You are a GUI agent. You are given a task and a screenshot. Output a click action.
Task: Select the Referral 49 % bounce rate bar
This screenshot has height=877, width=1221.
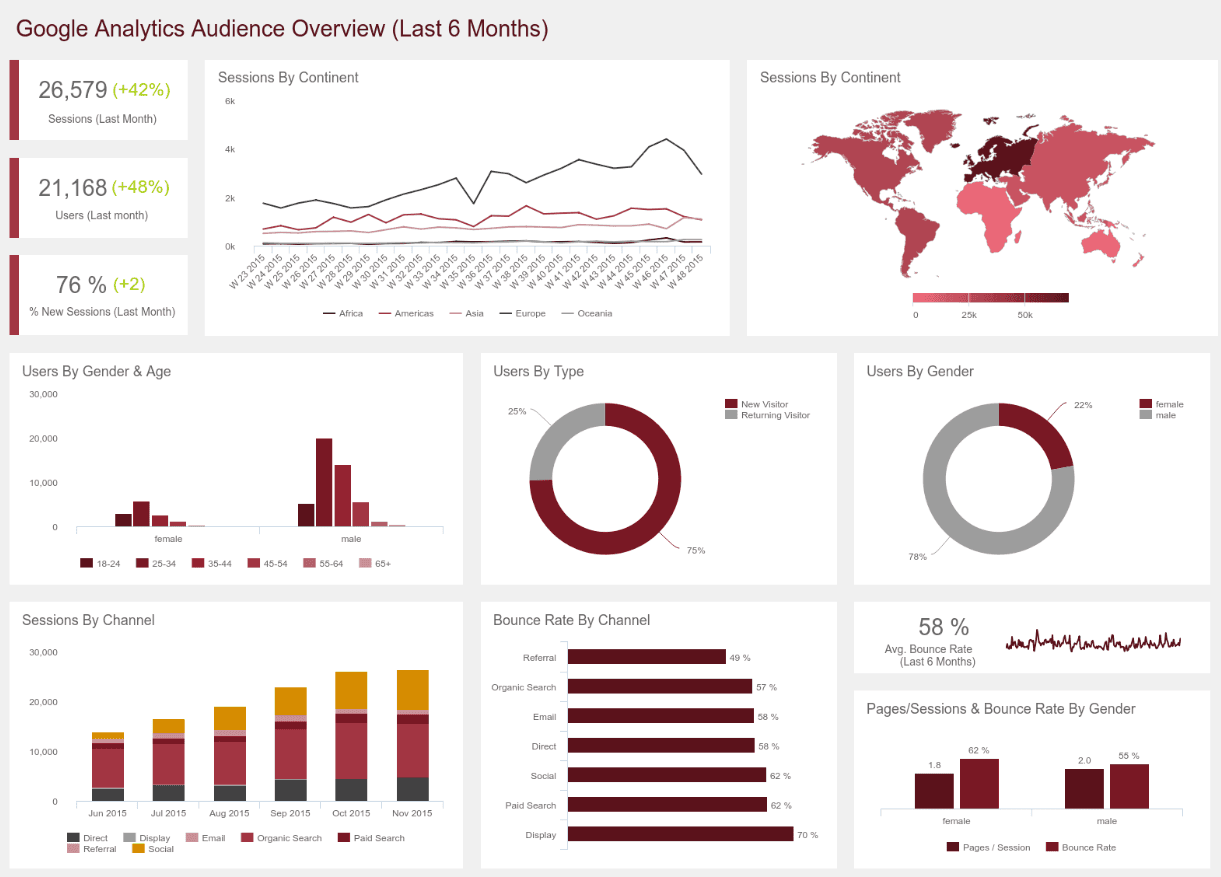click(x=647, y=657)
